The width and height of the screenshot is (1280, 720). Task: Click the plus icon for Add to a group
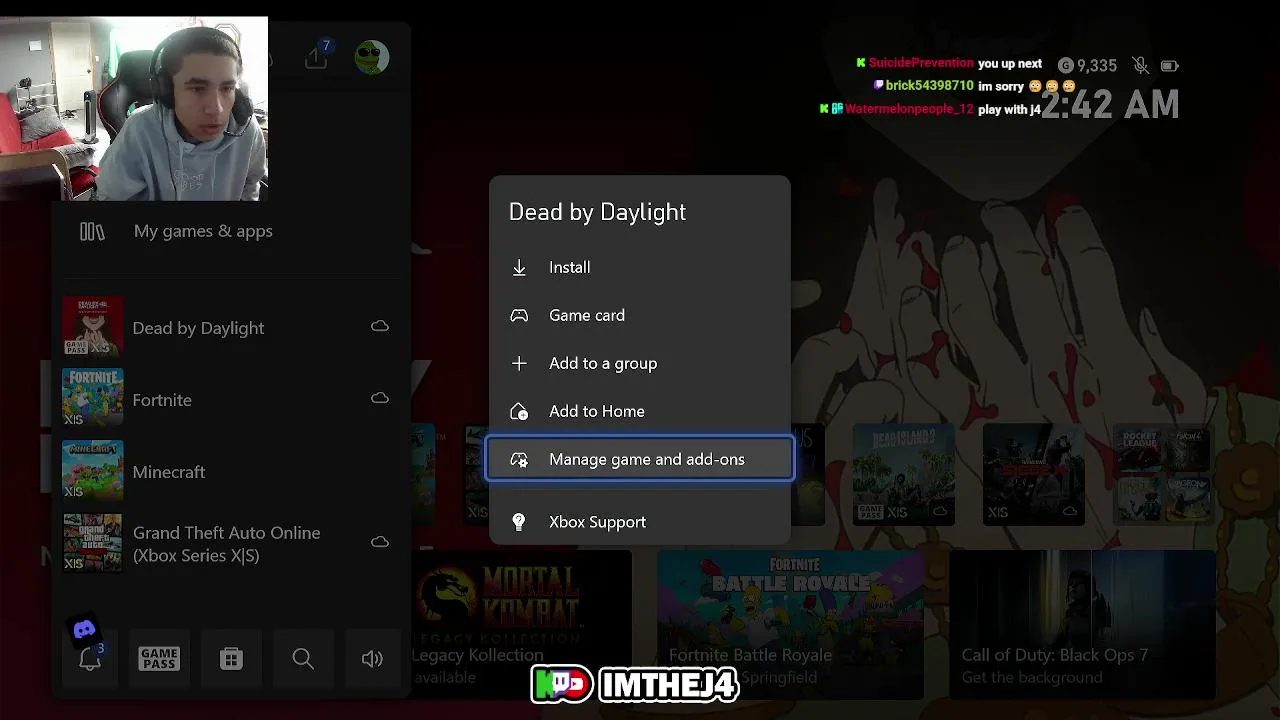pos(519,363)
